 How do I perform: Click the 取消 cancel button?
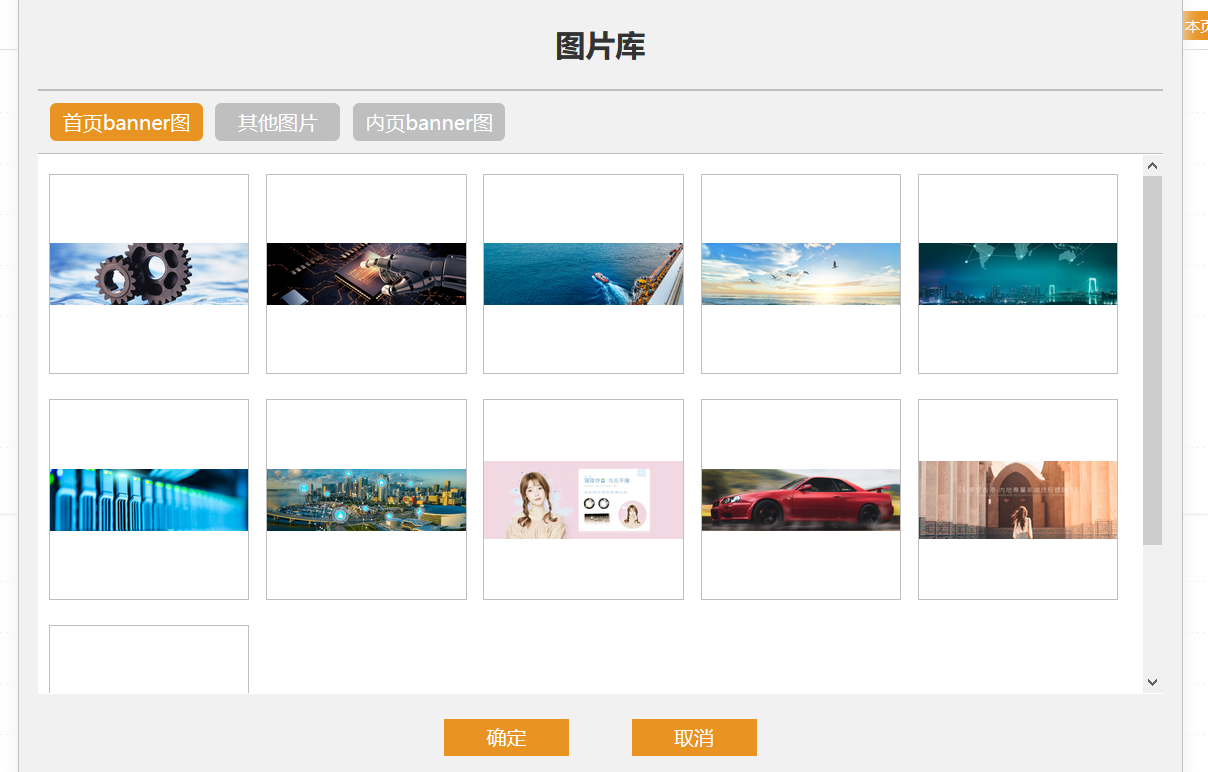[694, 737]
